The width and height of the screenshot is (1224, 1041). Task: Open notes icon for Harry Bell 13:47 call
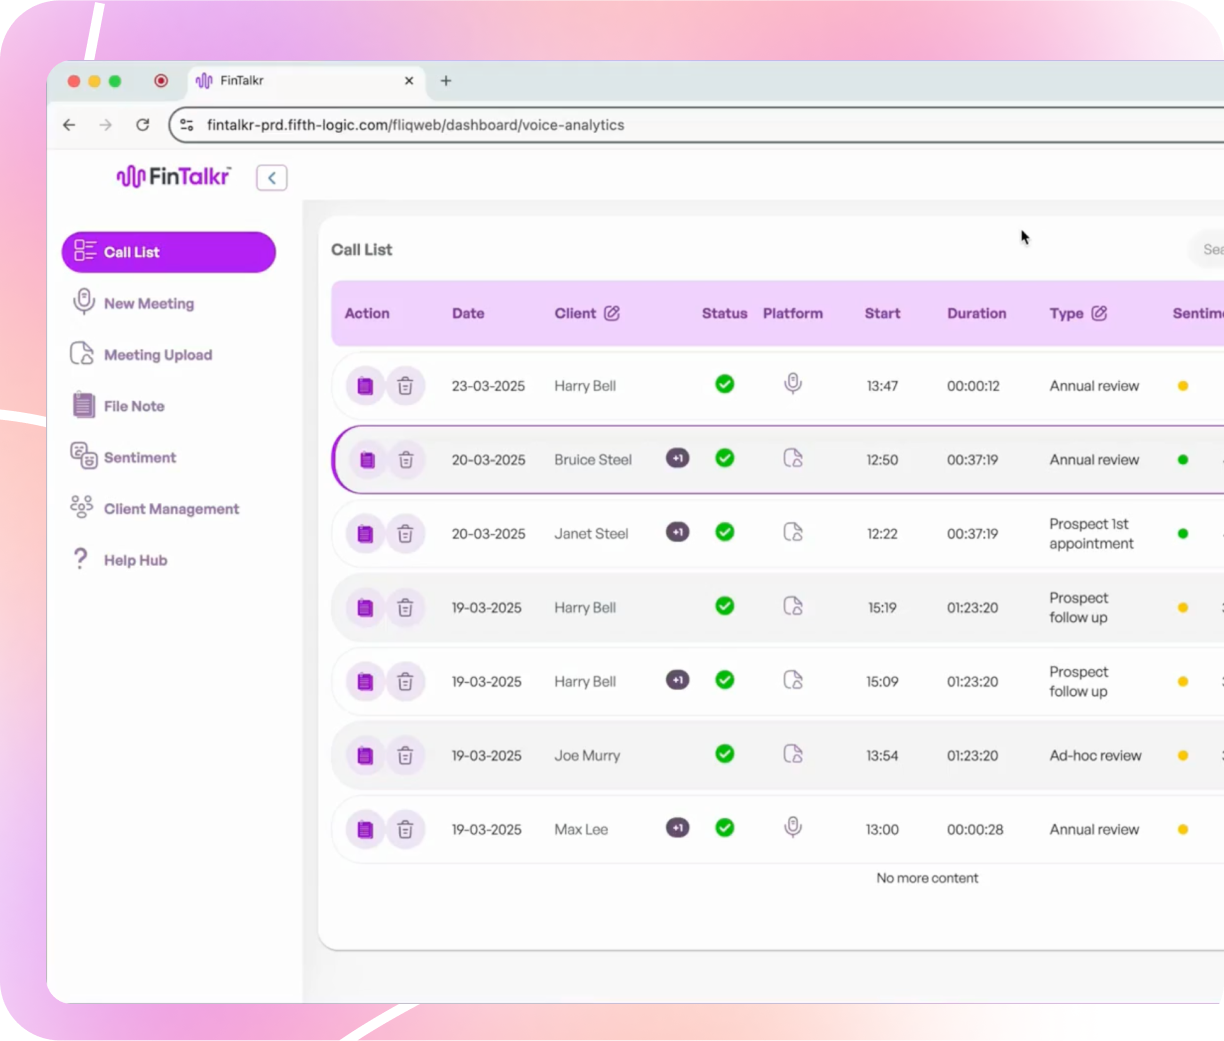tap(365, 386)
